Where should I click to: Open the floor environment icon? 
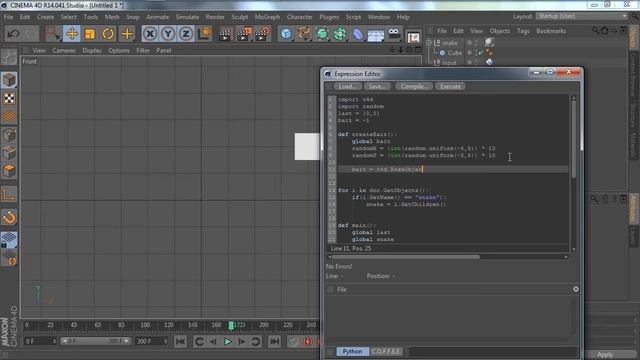tap(376, 34)
